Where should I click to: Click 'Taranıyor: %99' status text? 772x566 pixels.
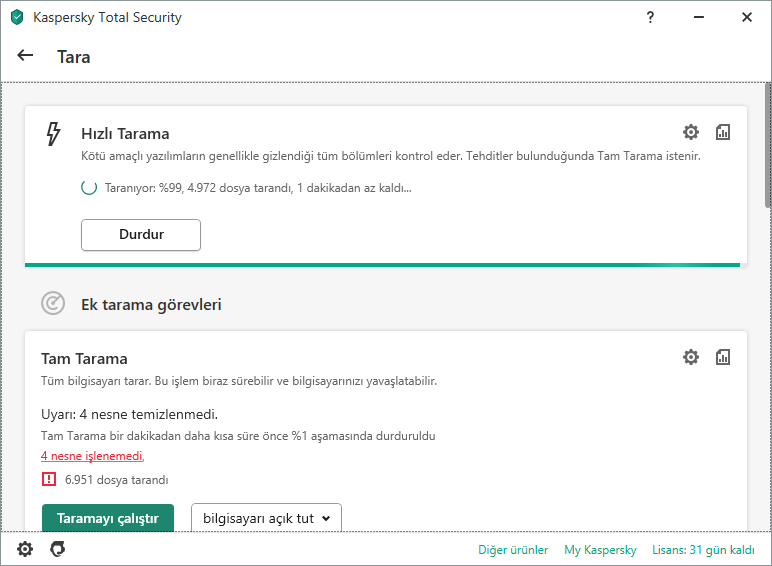258,188
